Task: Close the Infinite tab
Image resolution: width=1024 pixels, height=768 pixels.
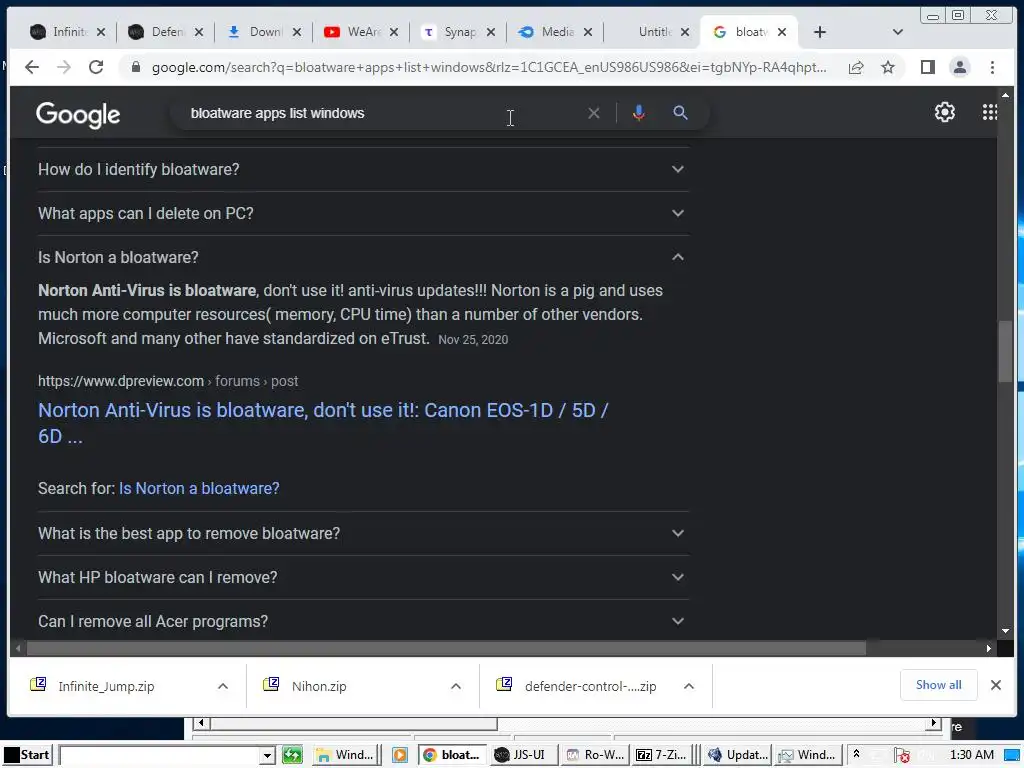Action: pyautogui.click(x=101, y=32)
